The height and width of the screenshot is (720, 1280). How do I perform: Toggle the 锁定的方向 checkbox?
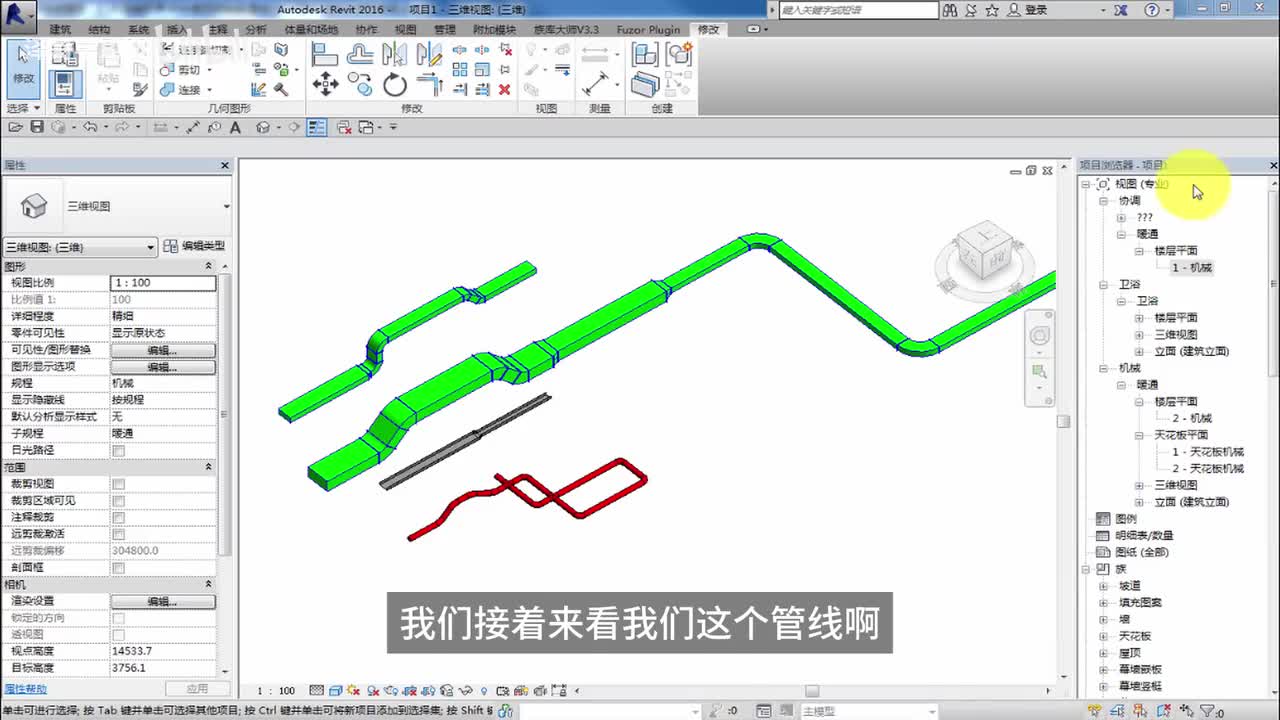tap(119, 618)
